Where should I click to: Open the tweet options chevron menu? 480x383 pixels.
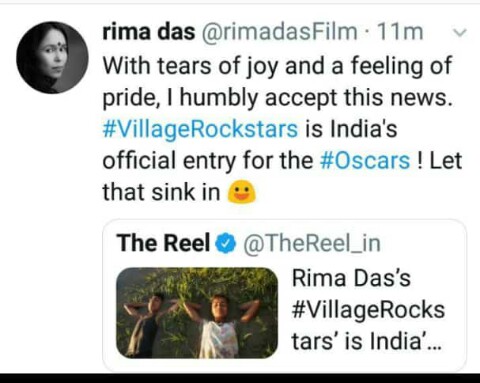(460, 33)
